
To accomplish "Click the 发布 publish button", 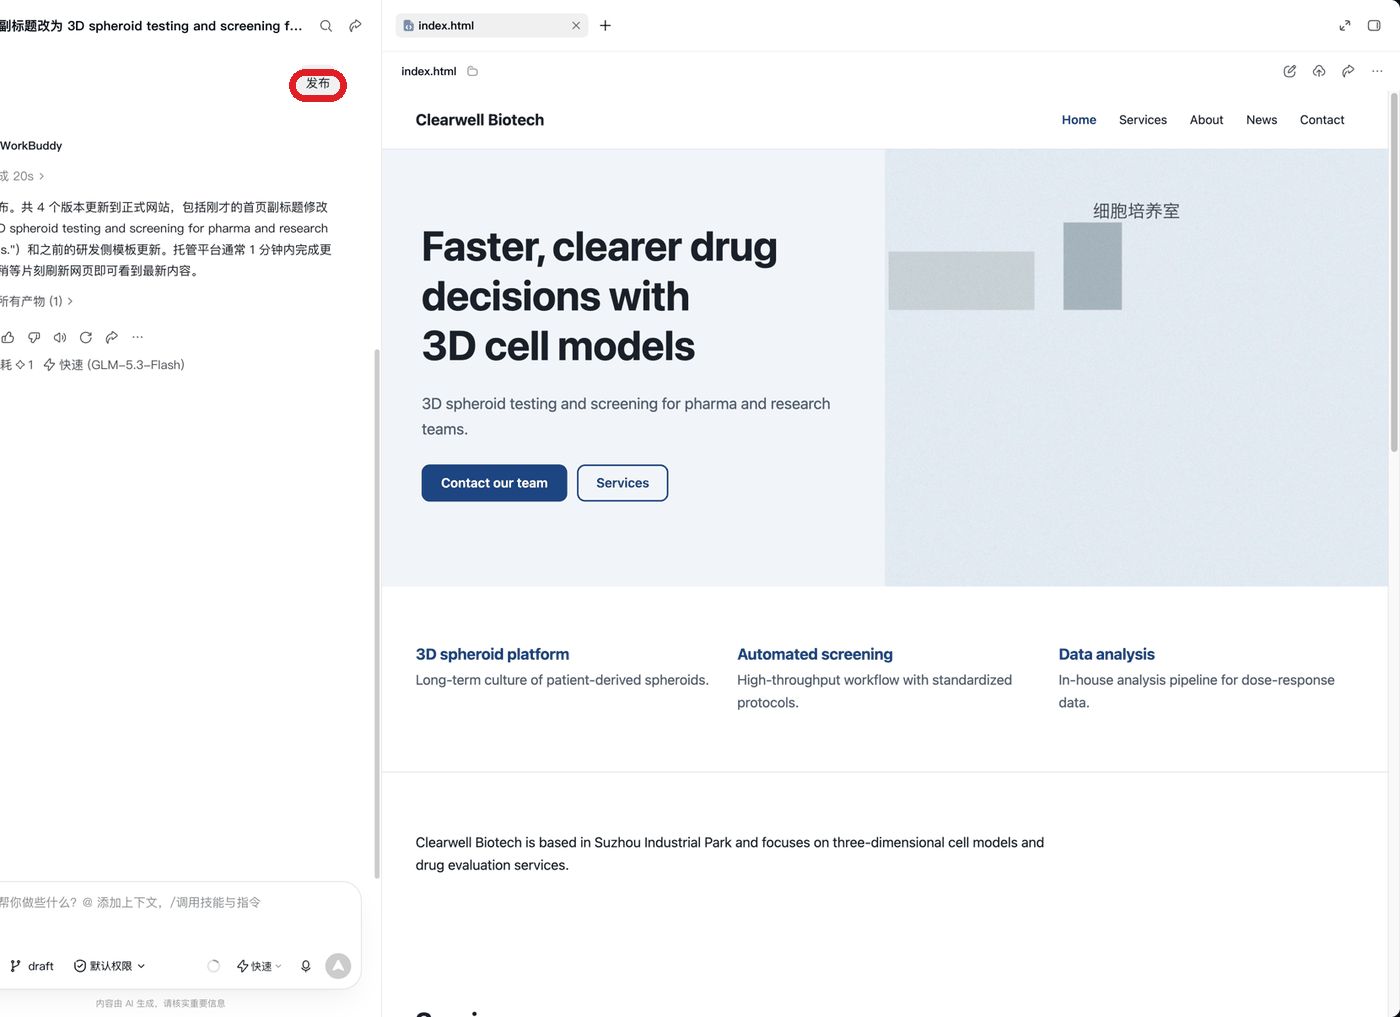I will click(318, 84).
